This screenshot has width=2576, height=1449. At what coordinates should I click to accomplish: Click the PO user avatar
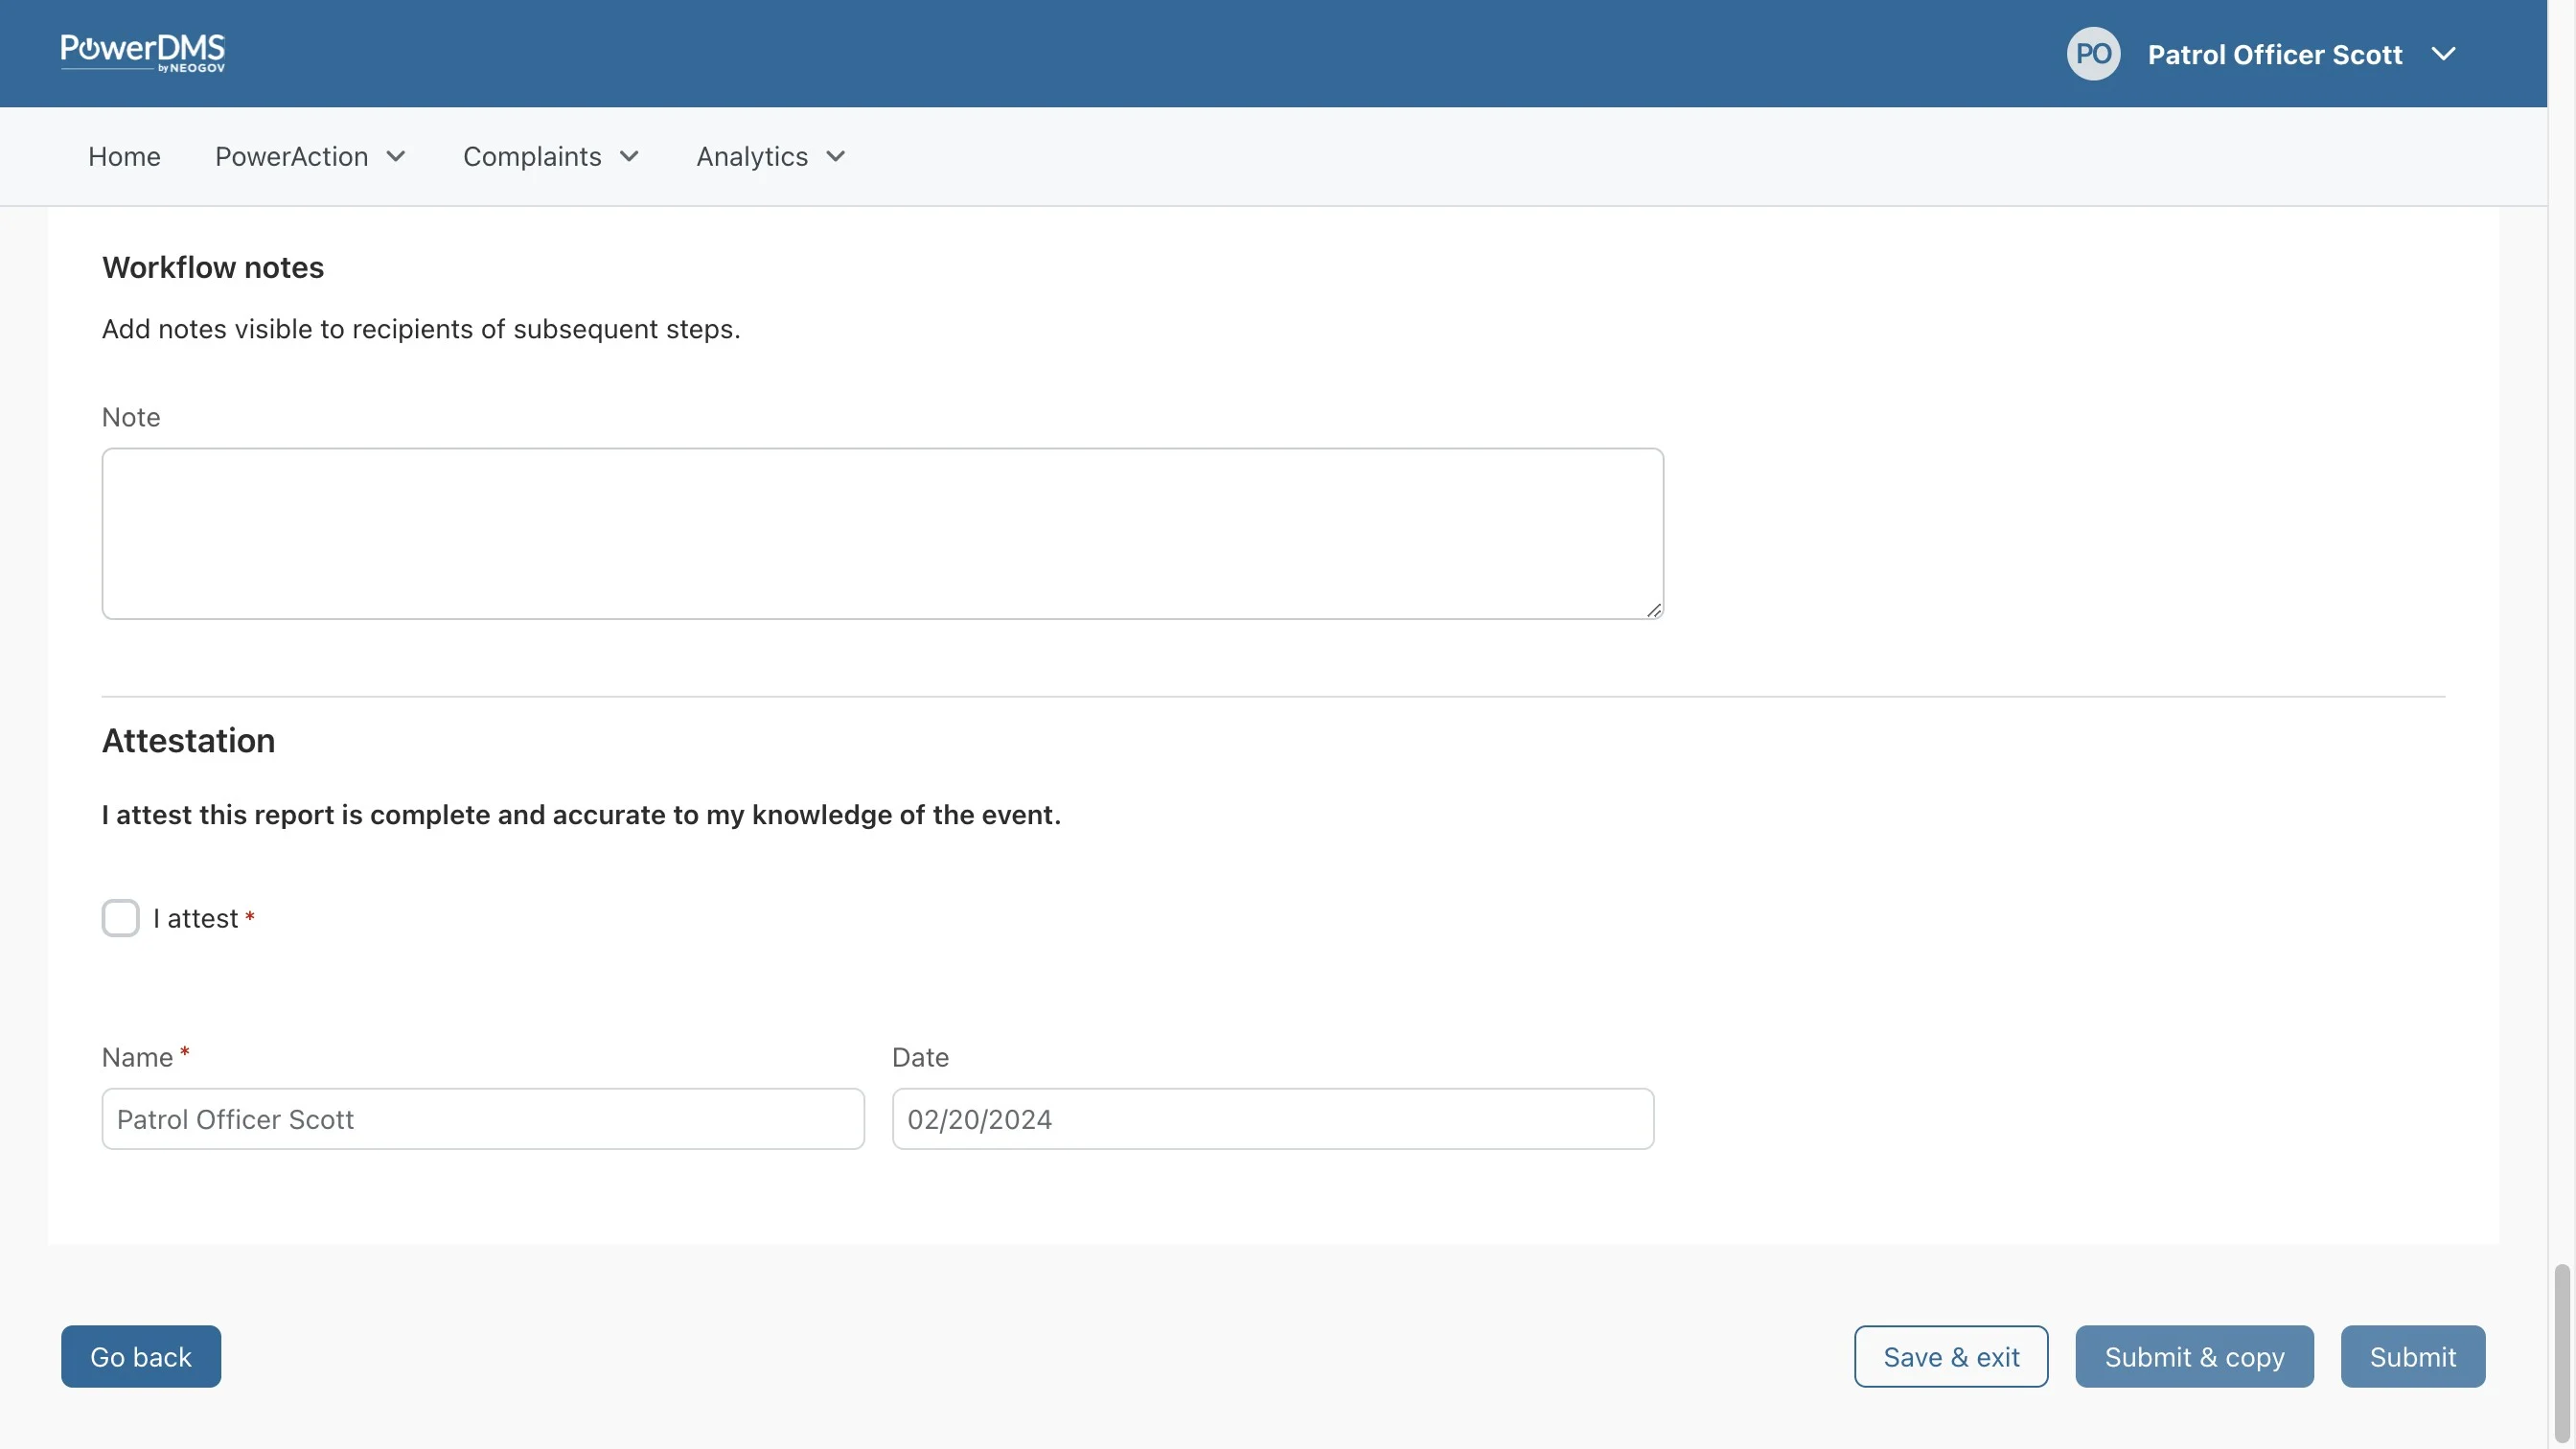pos(2093,54)
